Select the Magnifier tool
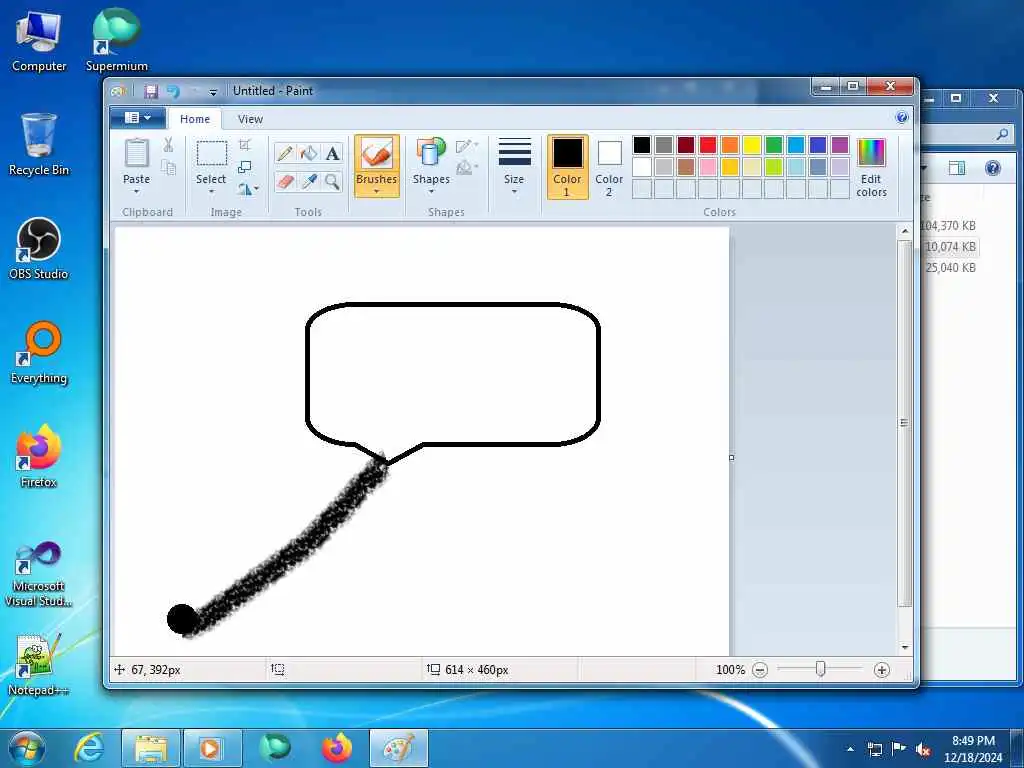This screenshot has width=1024, height=768. click(x=332, y=181)
